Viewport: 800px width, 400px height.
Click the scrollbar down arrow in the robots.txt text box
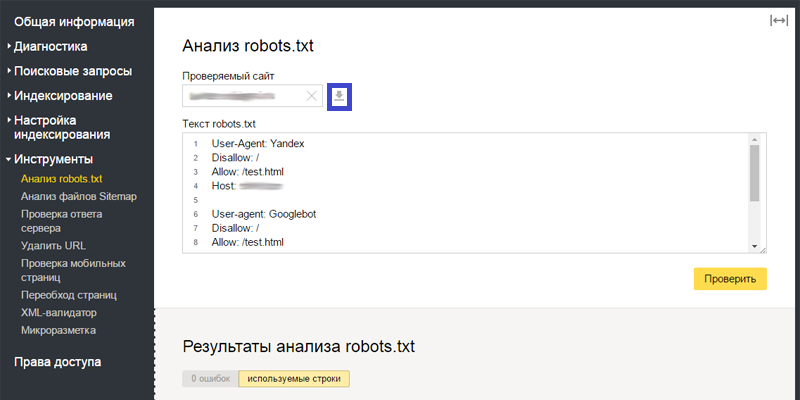tap(755, 246)
